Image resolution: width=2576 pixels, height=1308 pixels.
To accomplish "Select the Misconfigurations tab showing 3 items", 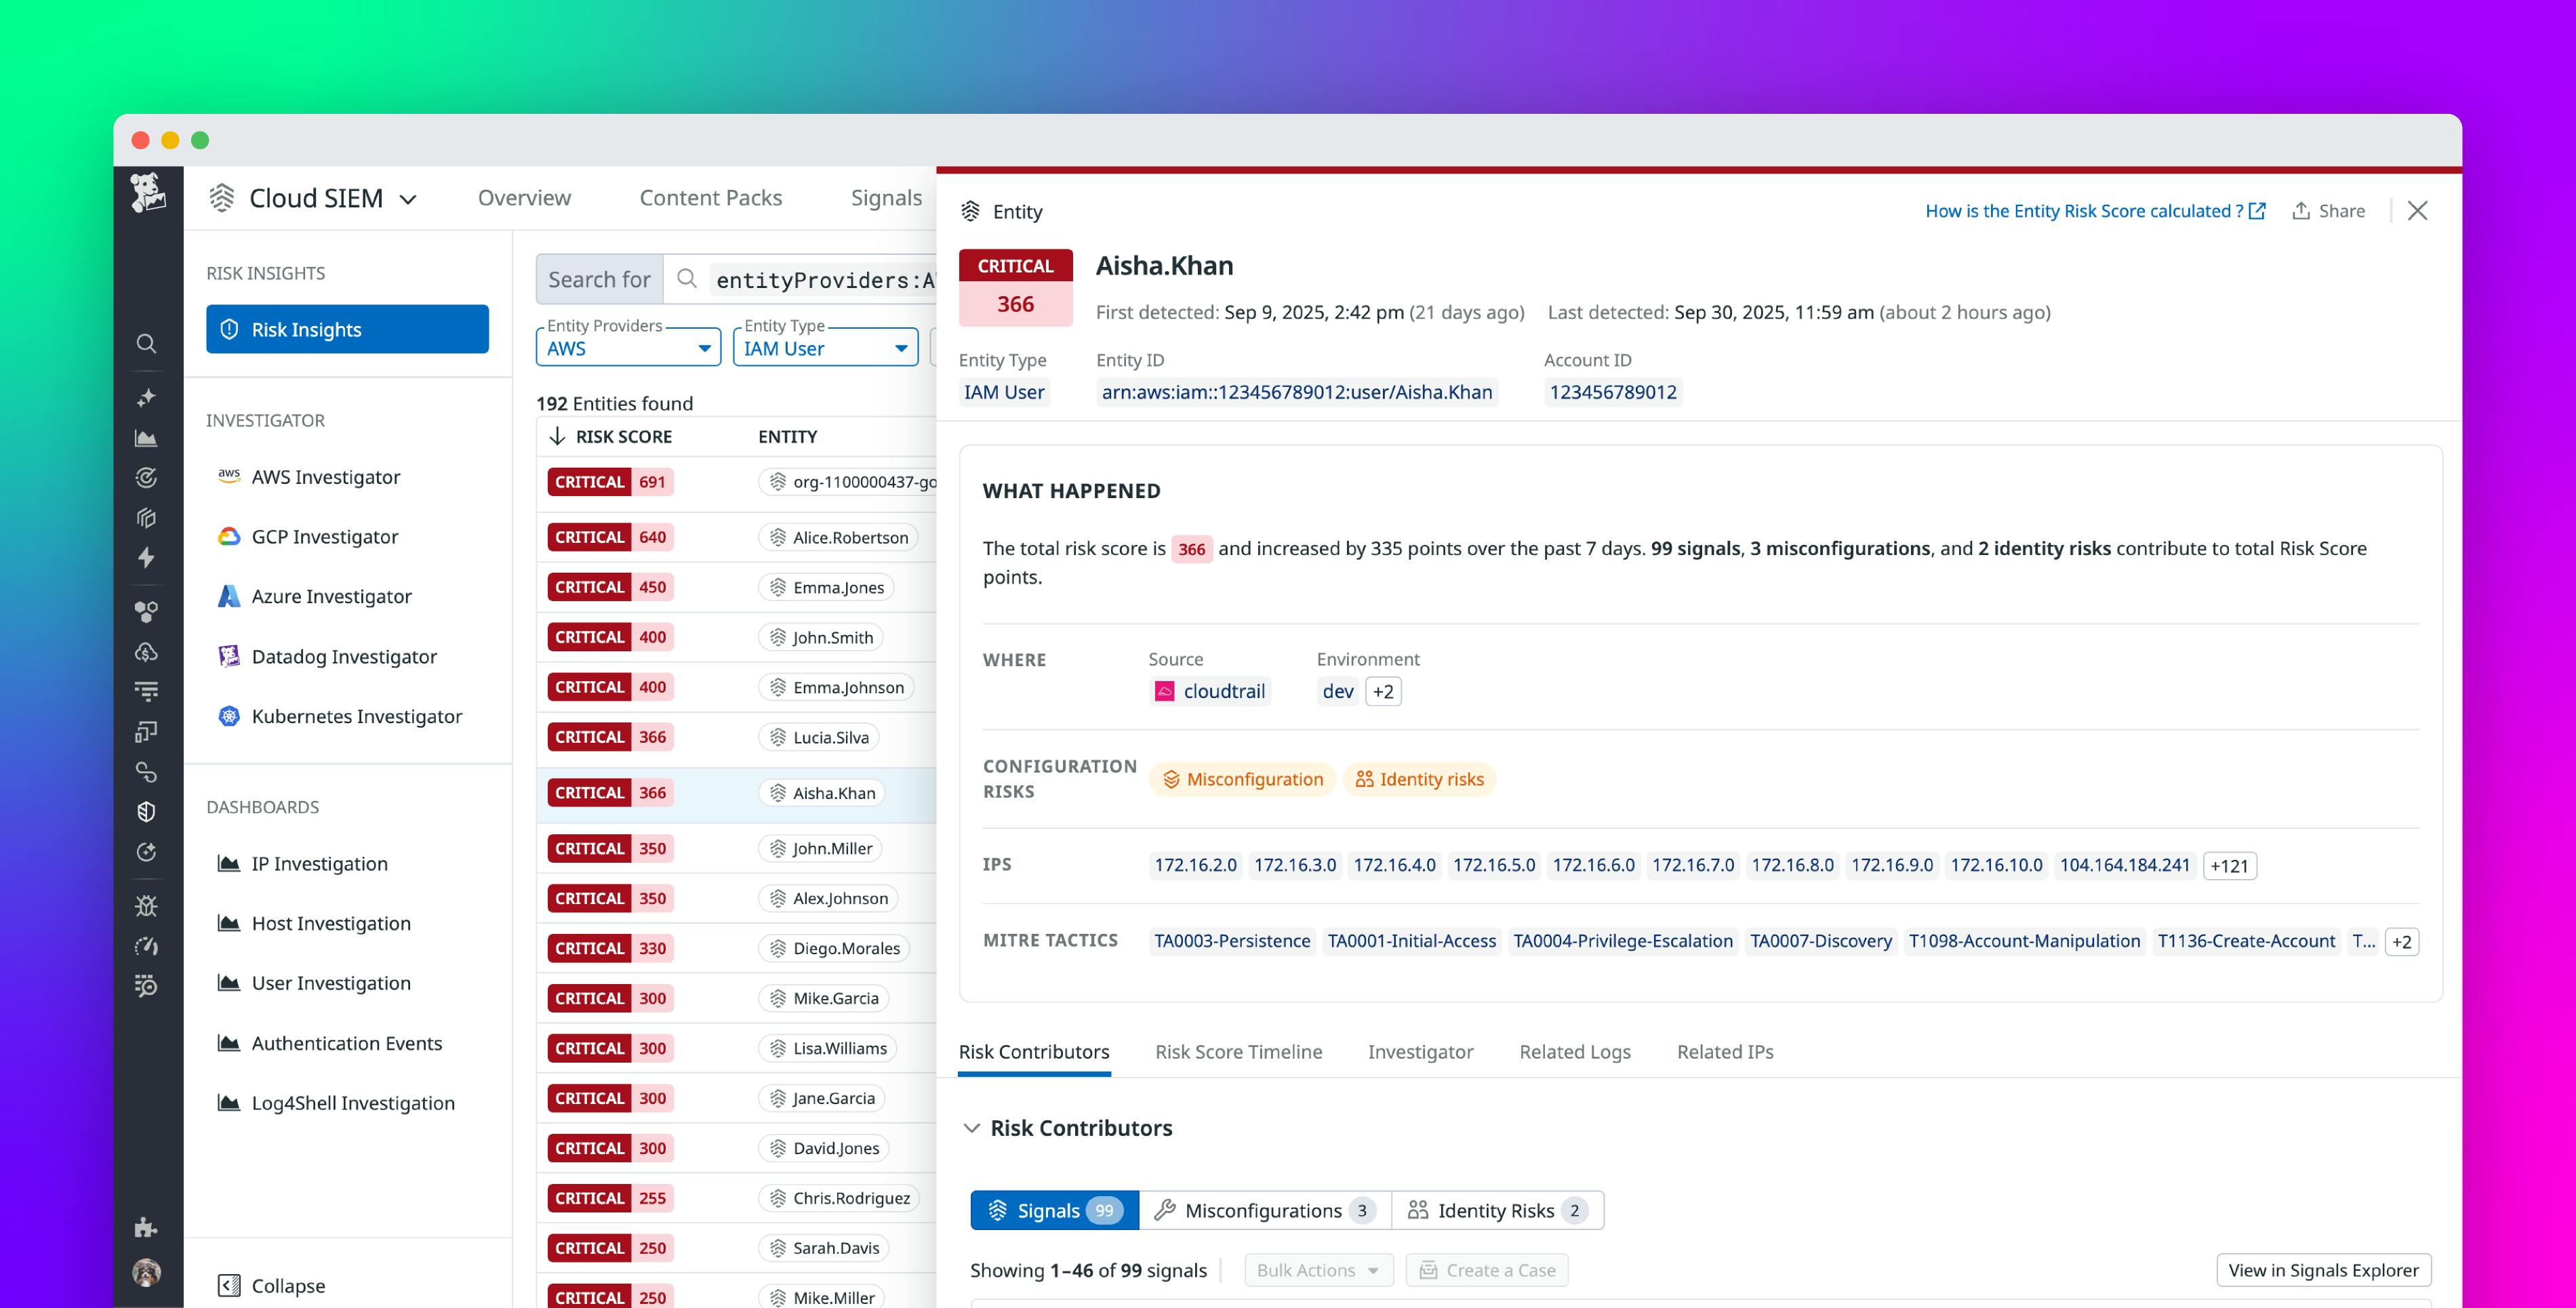I will [x=1264, y=1210].
